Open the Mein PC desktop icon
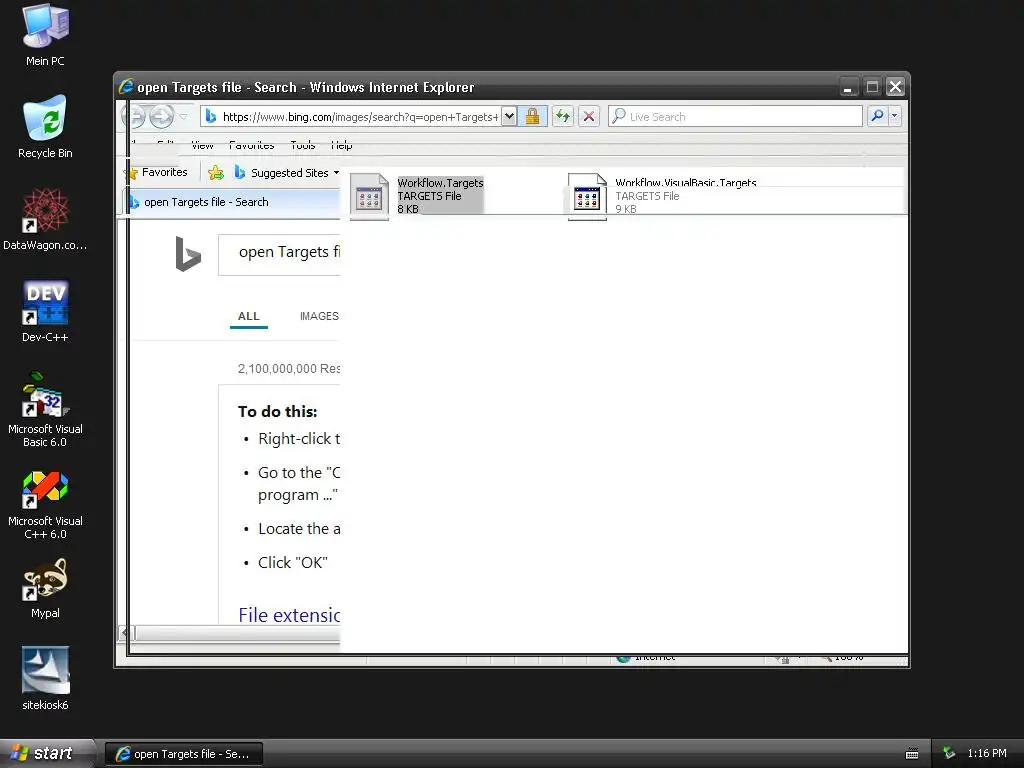1024x768 pixels. click(x=45, y=35)
